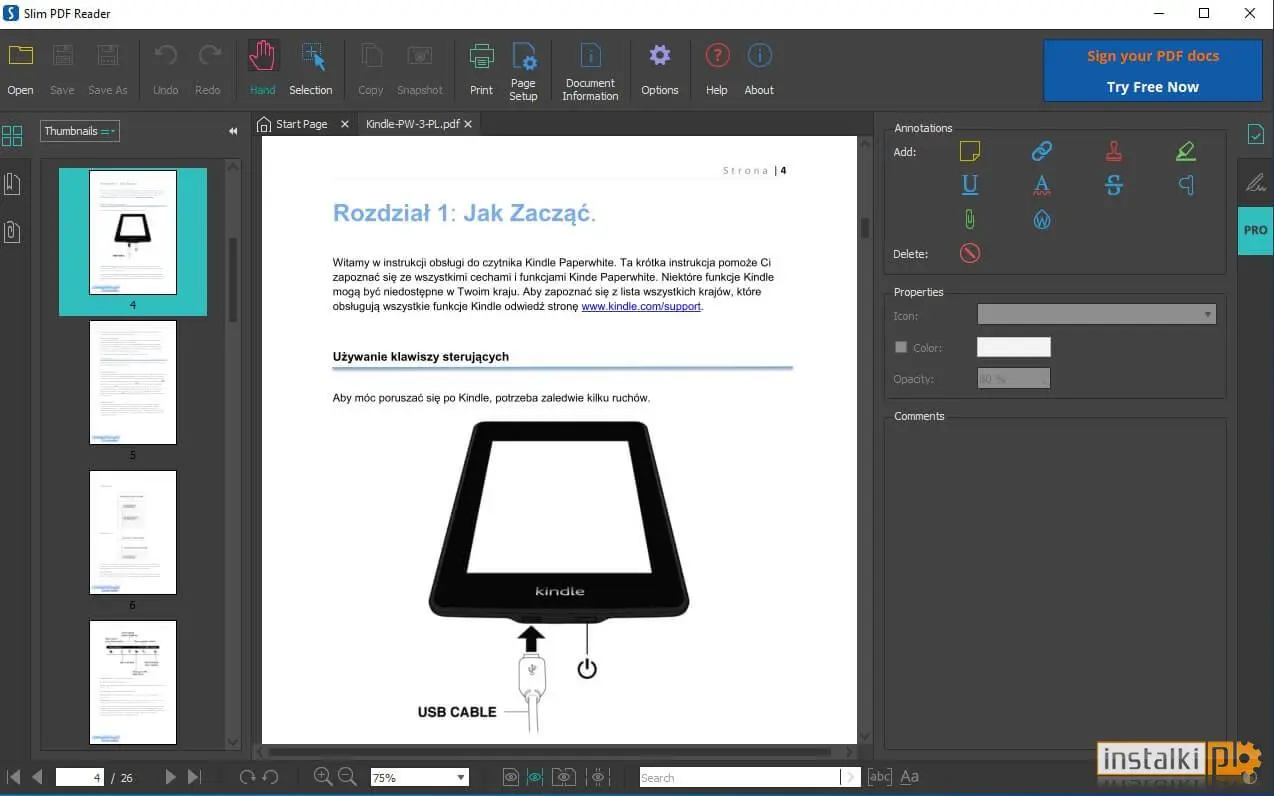Click the red Delete annotation icon

[x=969, y=253]
